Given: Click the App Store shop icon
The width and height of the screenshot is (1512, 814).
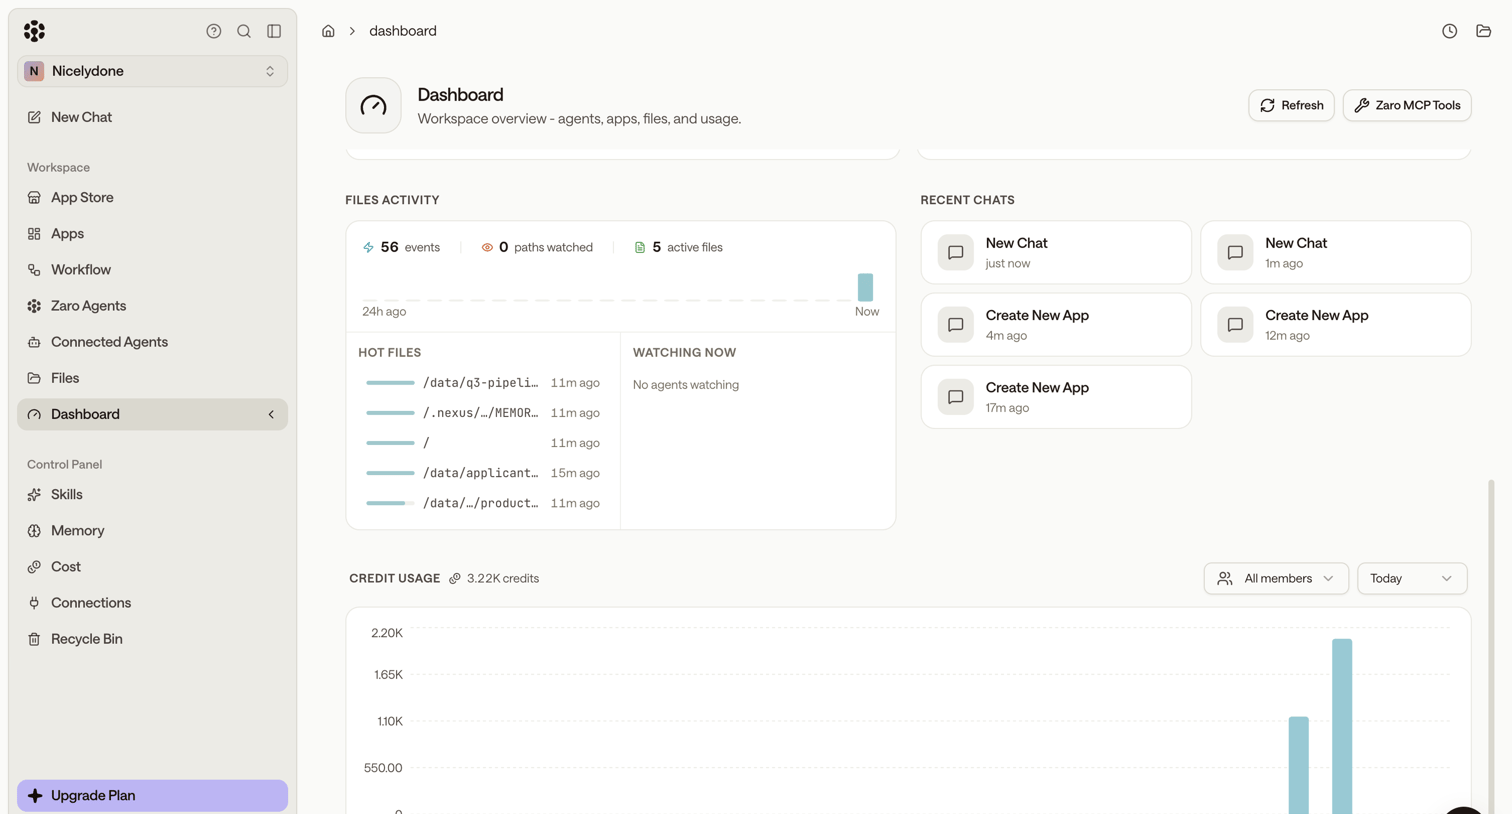Looking at the screenshot, I should [34, 198].
